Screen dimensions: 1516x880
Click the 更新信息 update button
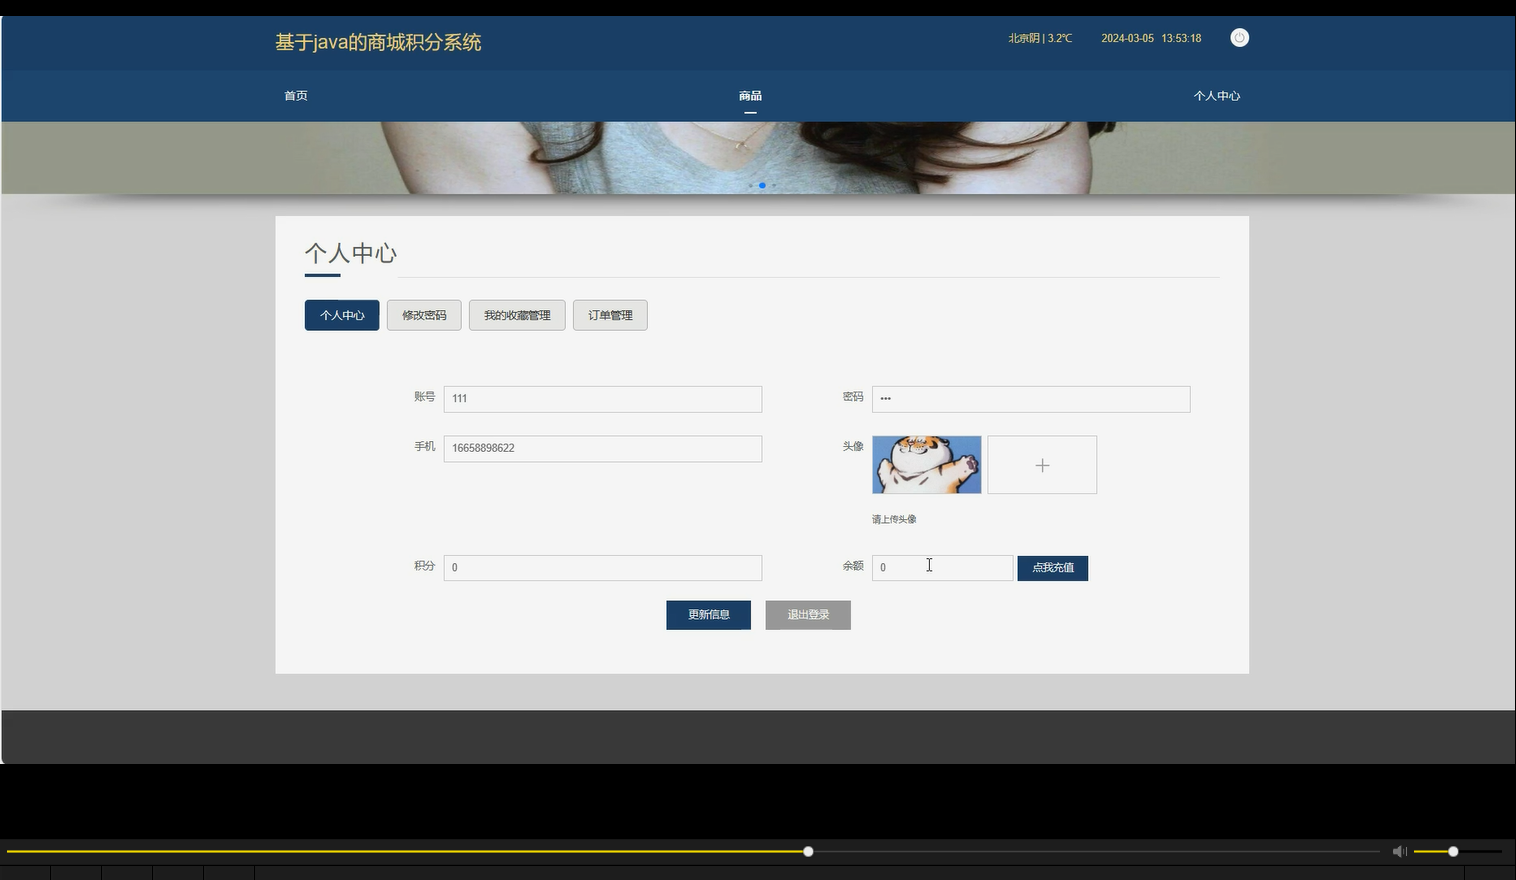click(708, 614)
